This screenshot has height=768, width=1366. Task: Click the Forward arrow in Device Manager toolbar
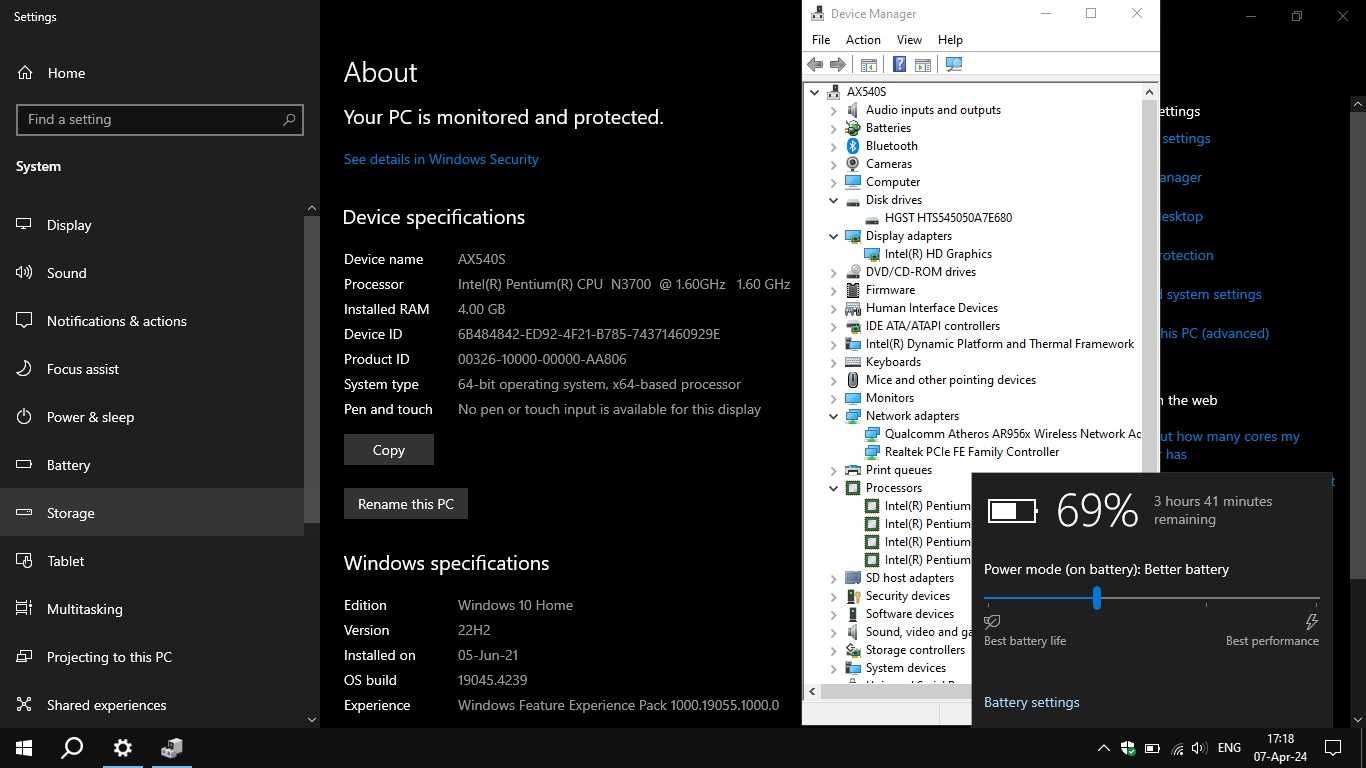(x=838, y=64)
